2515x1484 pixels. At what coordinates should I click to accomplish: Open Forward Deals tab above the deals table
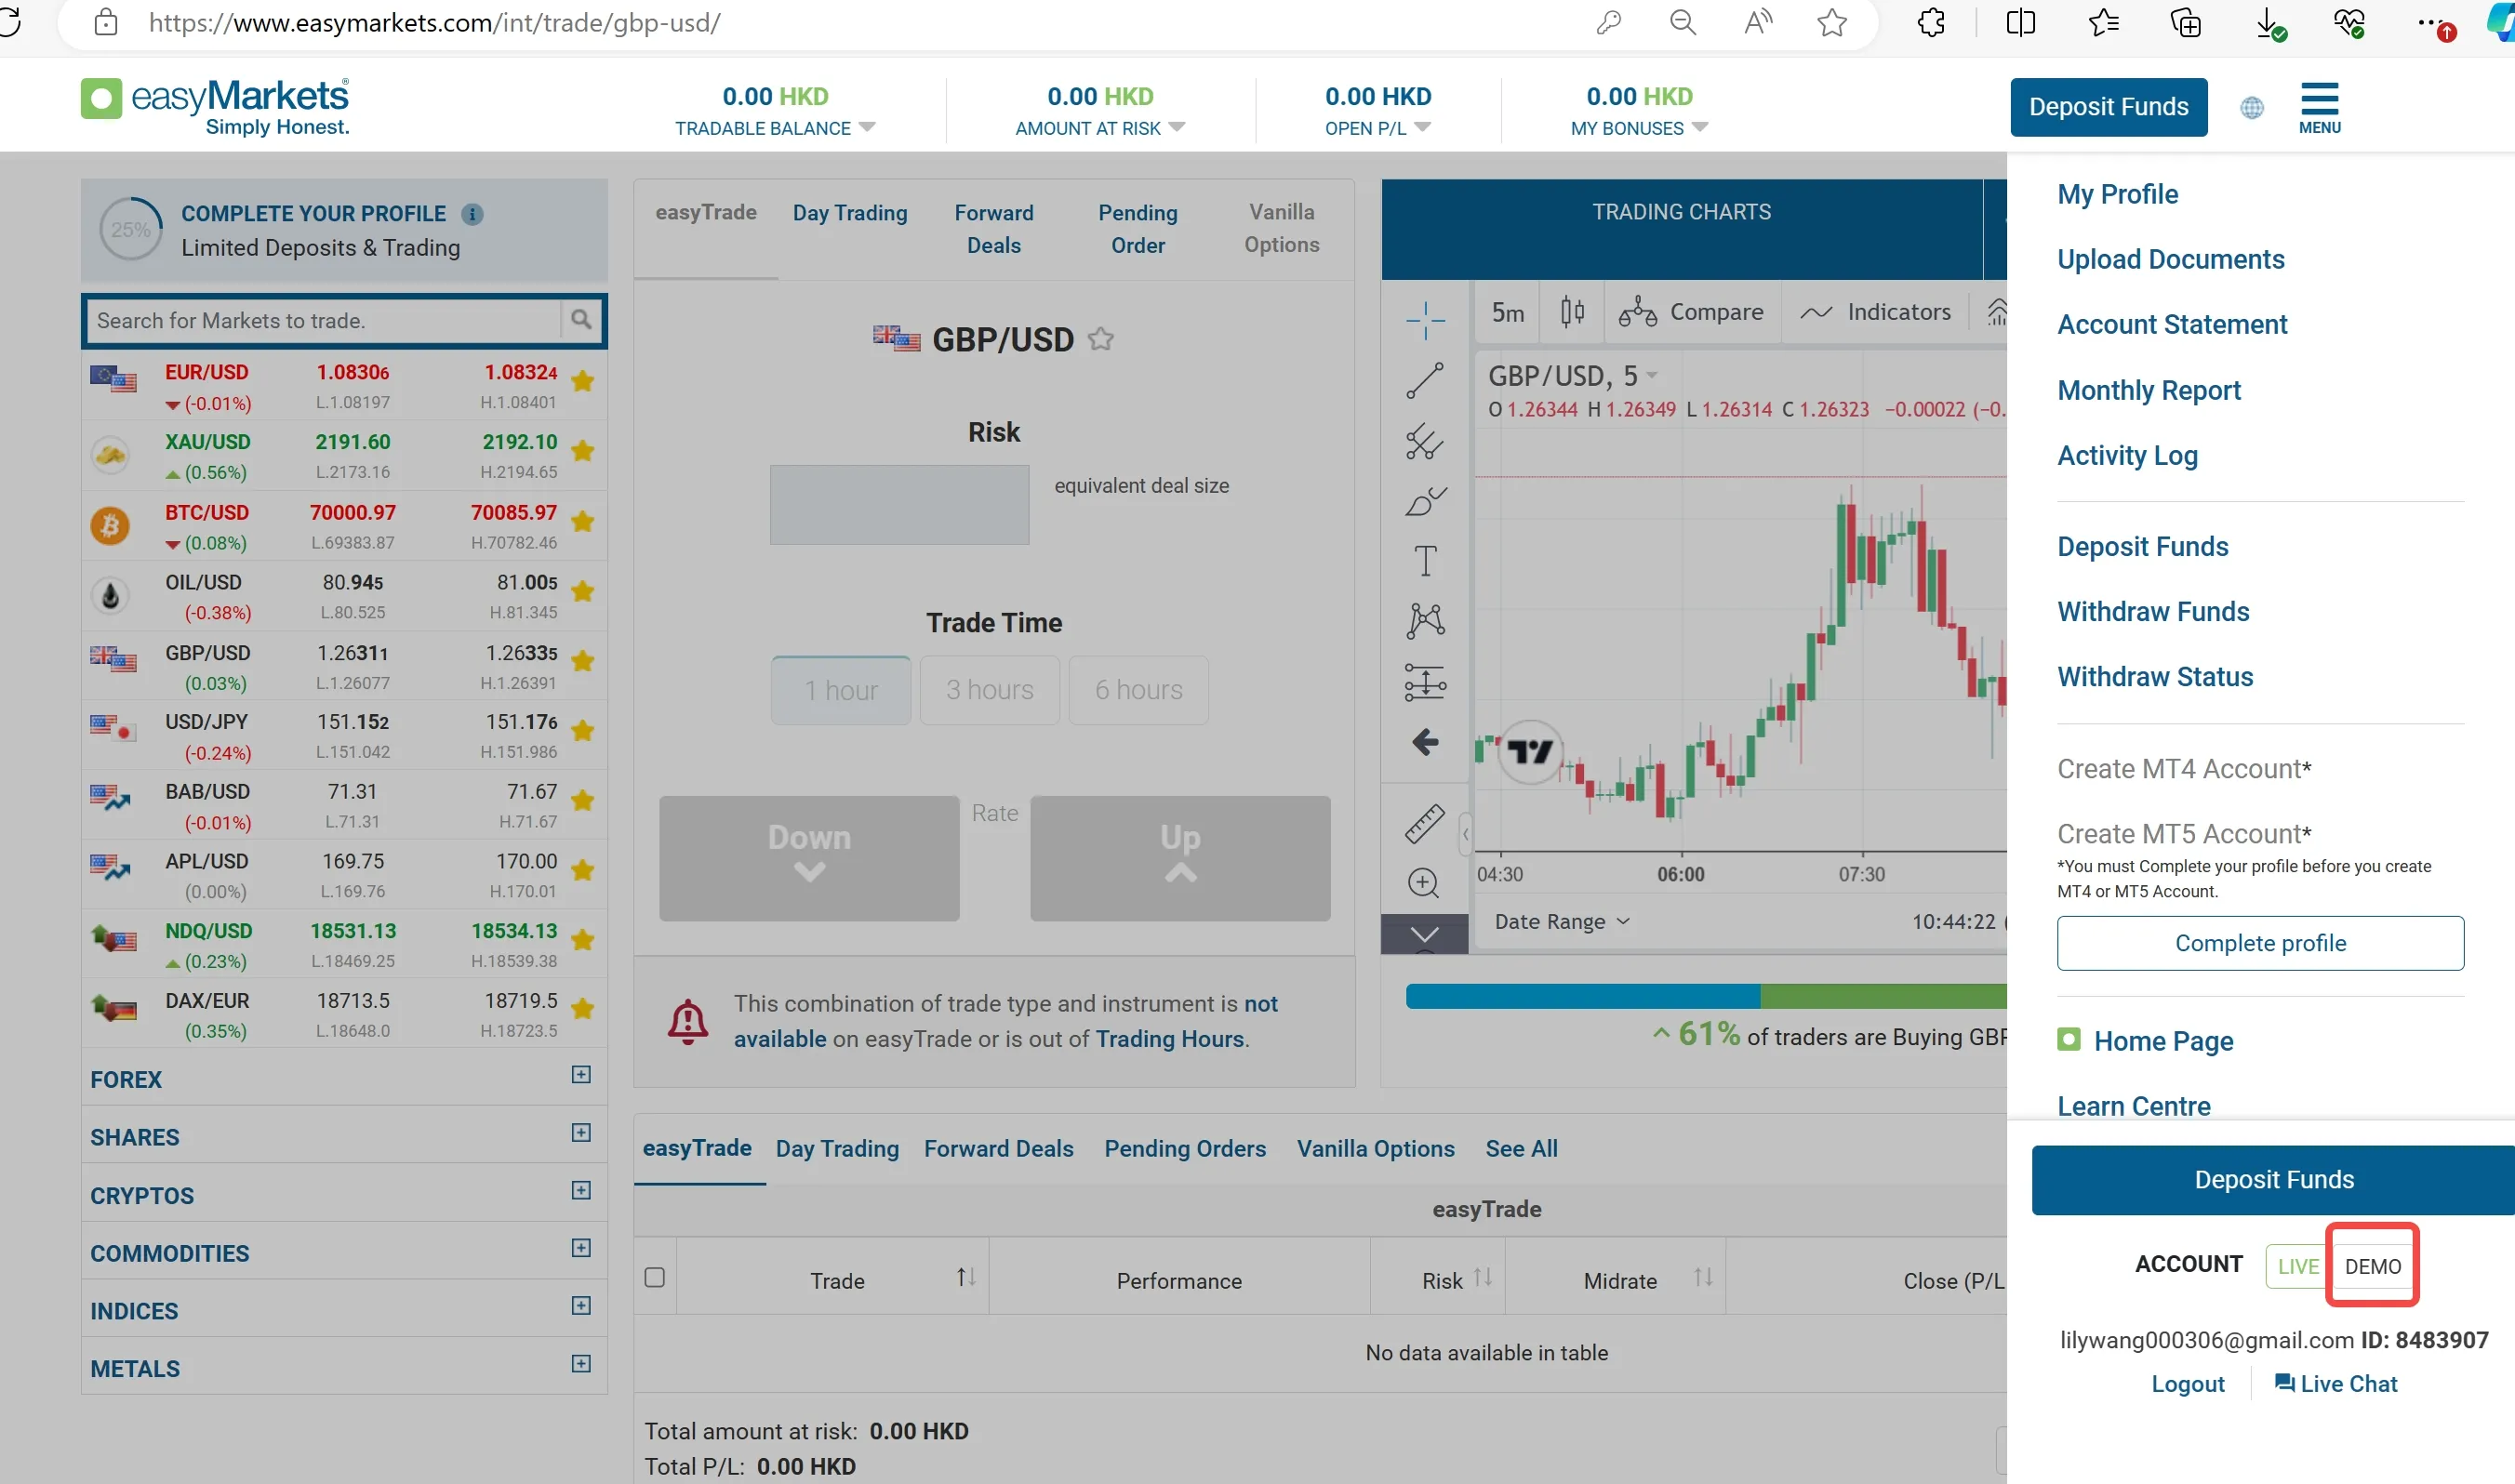(998, 1149)
